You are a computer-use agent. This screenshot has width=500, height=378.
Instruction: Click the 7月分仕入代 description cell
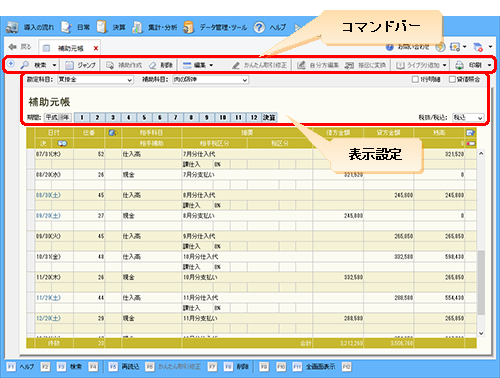pos(247,154)
